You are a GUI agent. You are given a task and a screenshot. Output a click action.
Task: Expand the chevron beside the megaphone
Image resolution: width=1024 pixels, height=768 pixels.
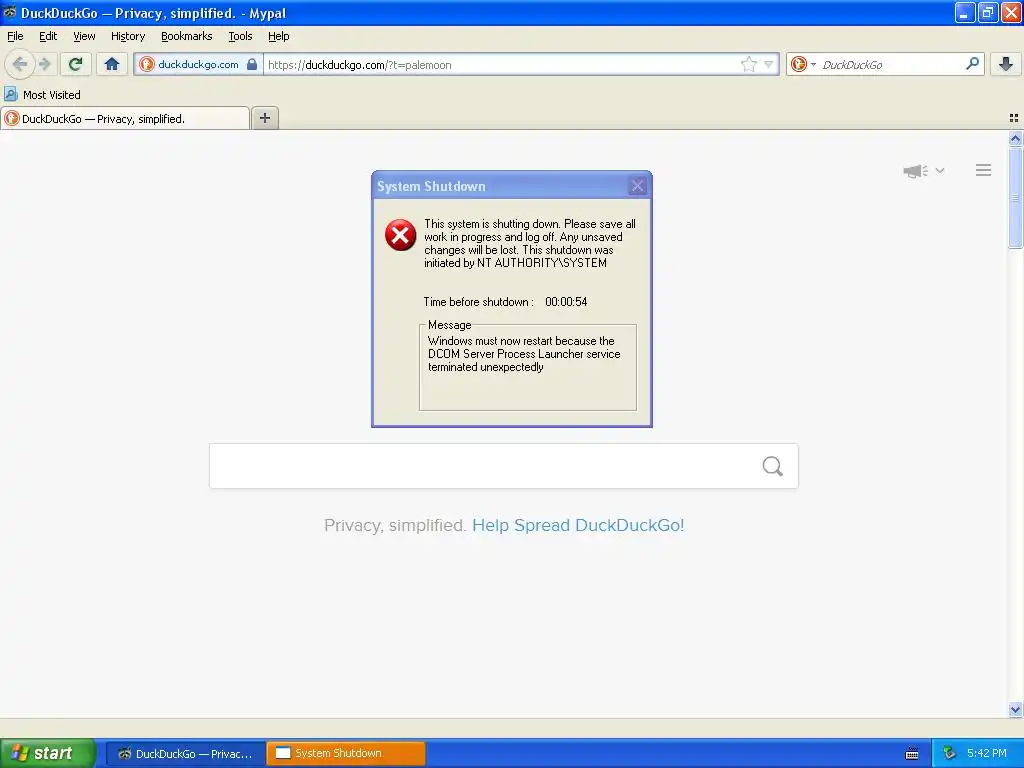940,170
